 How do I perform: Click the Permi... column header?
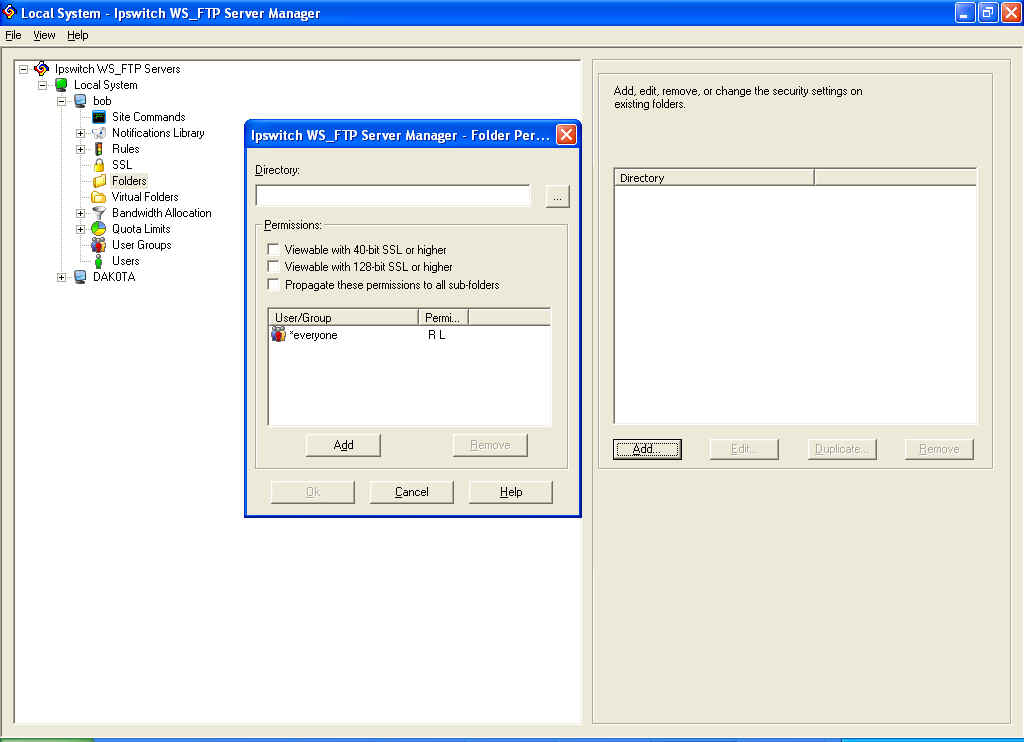(x=443, y=317)
